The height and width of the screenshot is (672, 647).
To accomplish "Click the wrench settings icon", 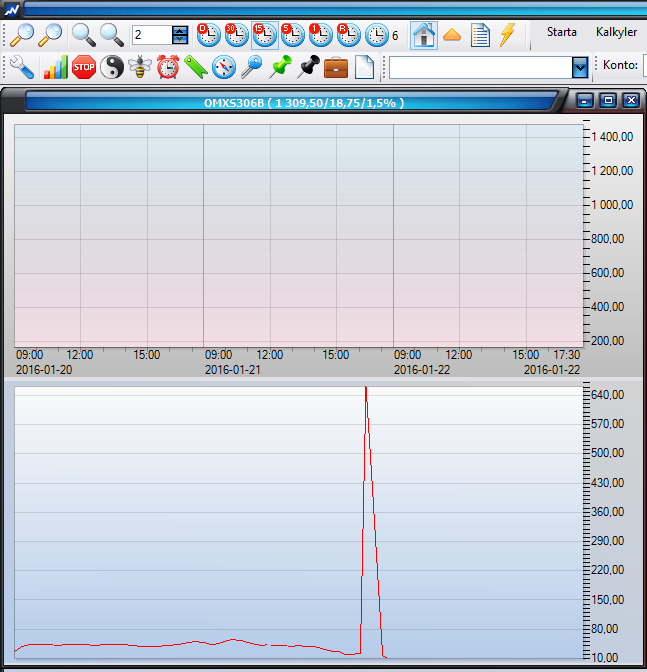I will pyautogui.click(x=21, y=68).
